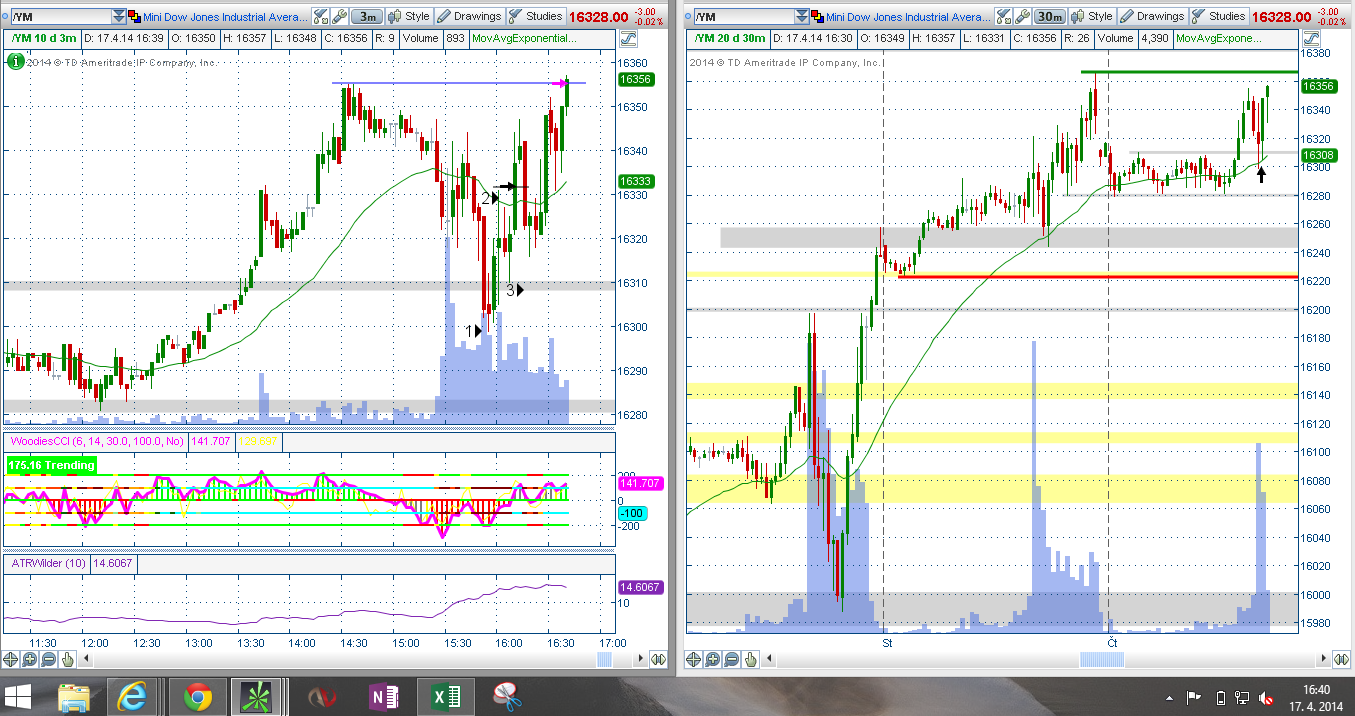This screenshot has height=716, width=1355.
Task: Open chart settings wrench in right chart
Action: 1021,16
